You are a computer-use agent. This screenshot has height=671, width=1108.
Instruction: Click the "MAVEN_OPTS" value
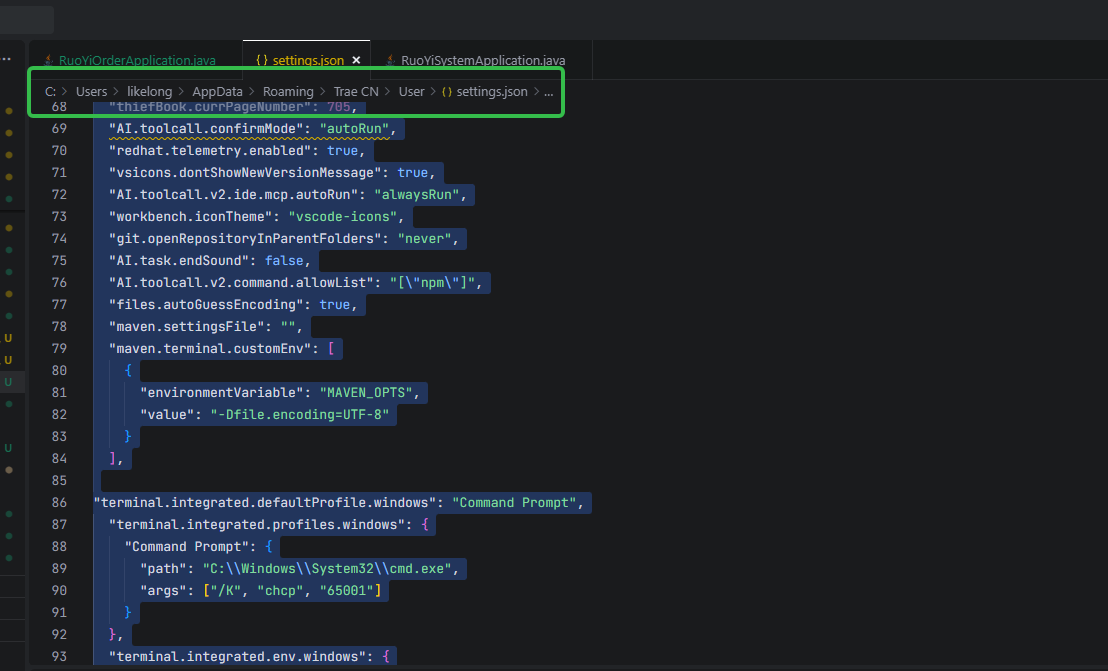[x=365, y=392]
